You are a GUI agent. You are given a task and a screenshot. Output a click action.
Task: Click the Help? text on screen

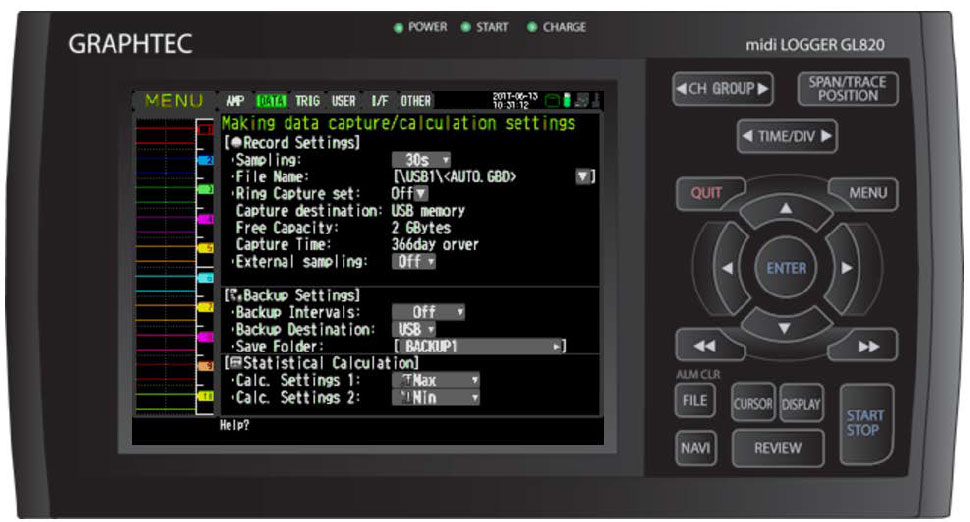(234, 426)
